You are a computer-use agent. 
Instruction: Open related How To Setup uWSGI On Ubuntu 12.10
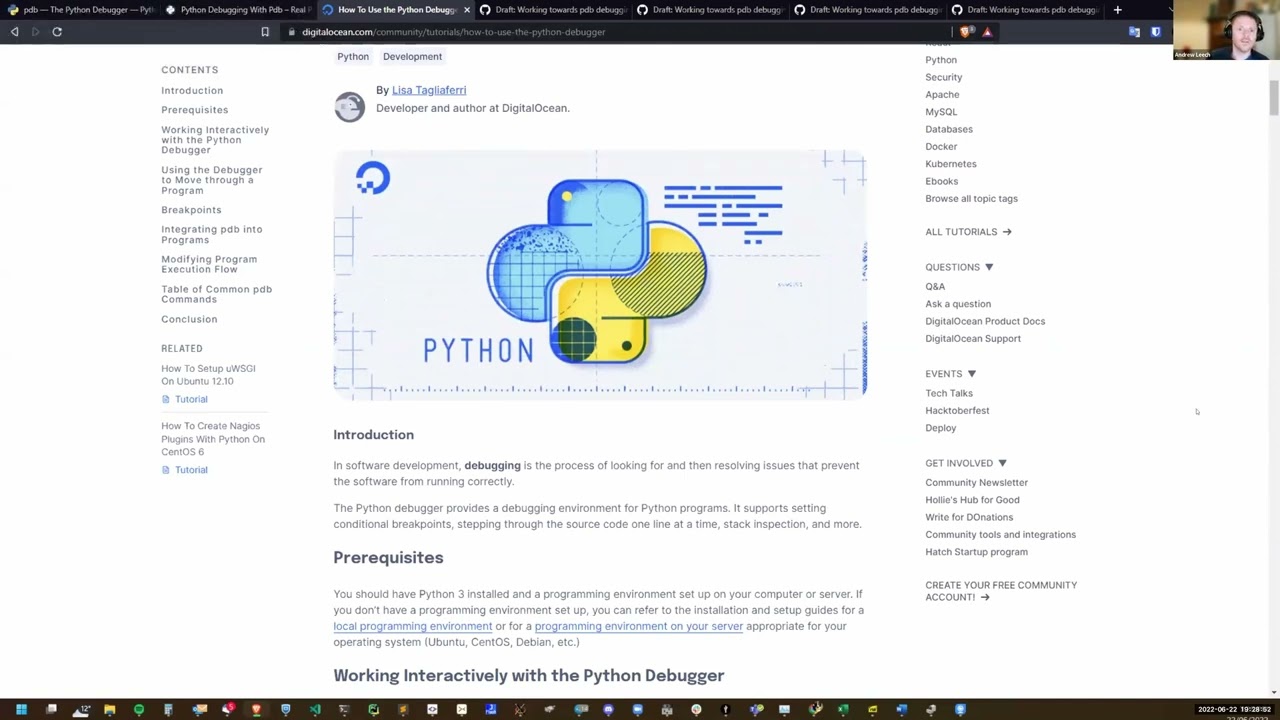coord(208,374)
